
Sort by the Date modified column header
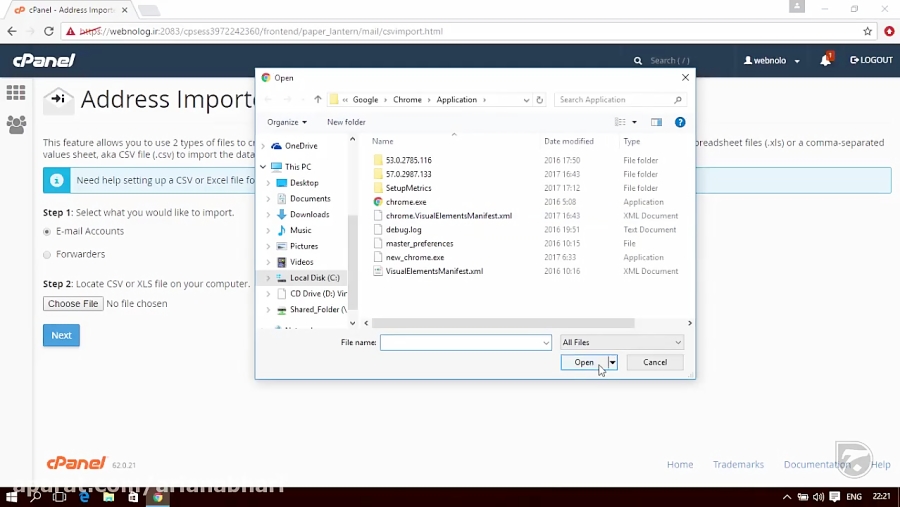coord(569,141)
